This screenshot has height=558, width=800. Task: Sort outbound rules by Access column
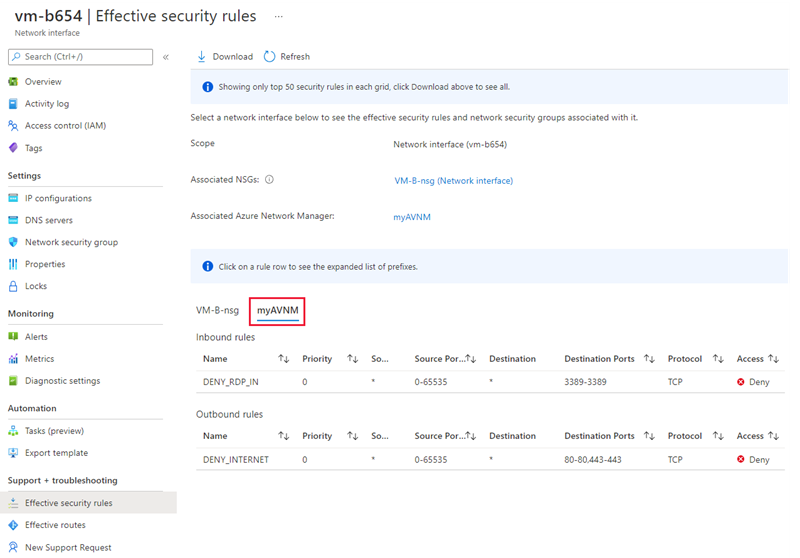click(773, 436)
